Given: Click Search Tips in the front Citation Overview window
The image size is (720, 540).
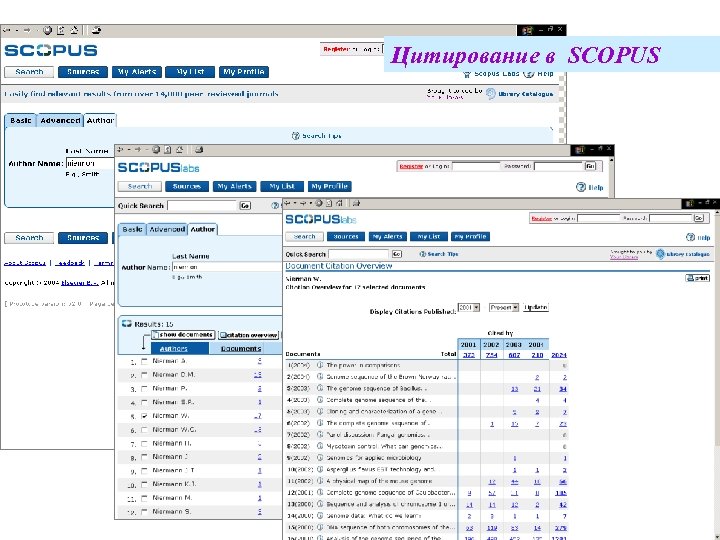Looking at the screenshot, I should pos(439,254).
